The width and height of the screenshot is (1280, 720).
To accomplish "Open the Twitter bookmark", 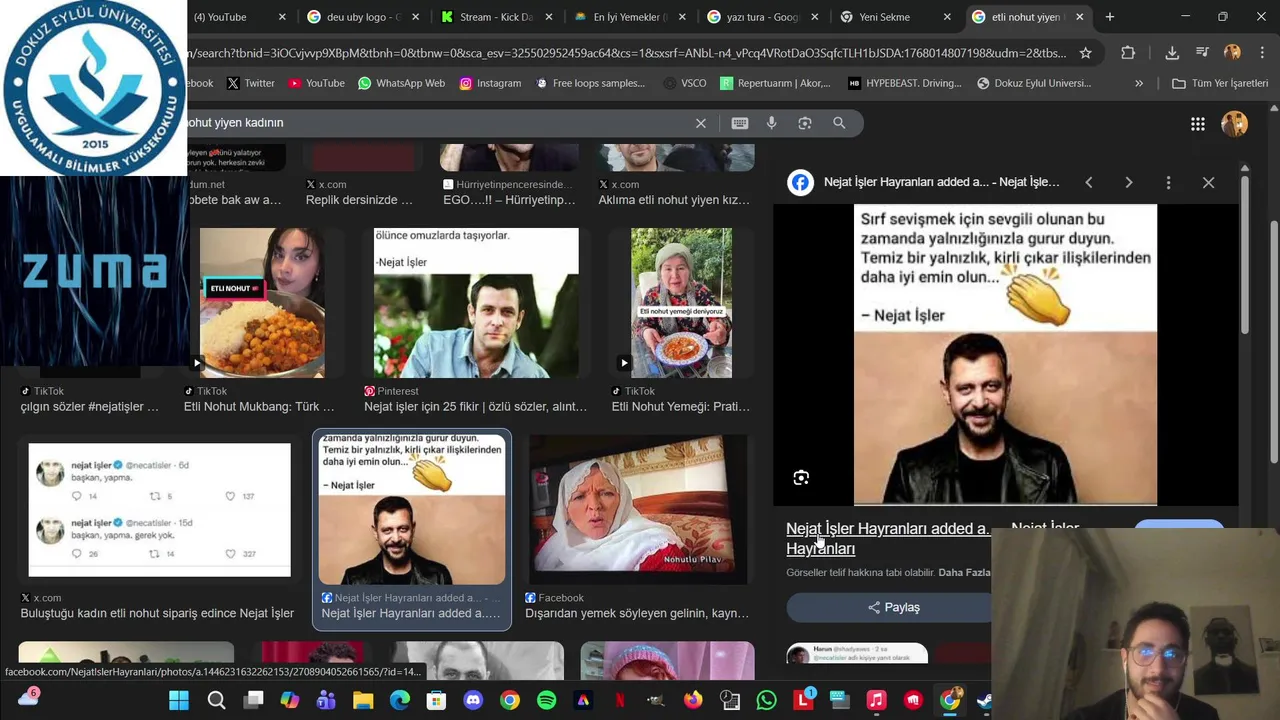I will coord(250,83).
